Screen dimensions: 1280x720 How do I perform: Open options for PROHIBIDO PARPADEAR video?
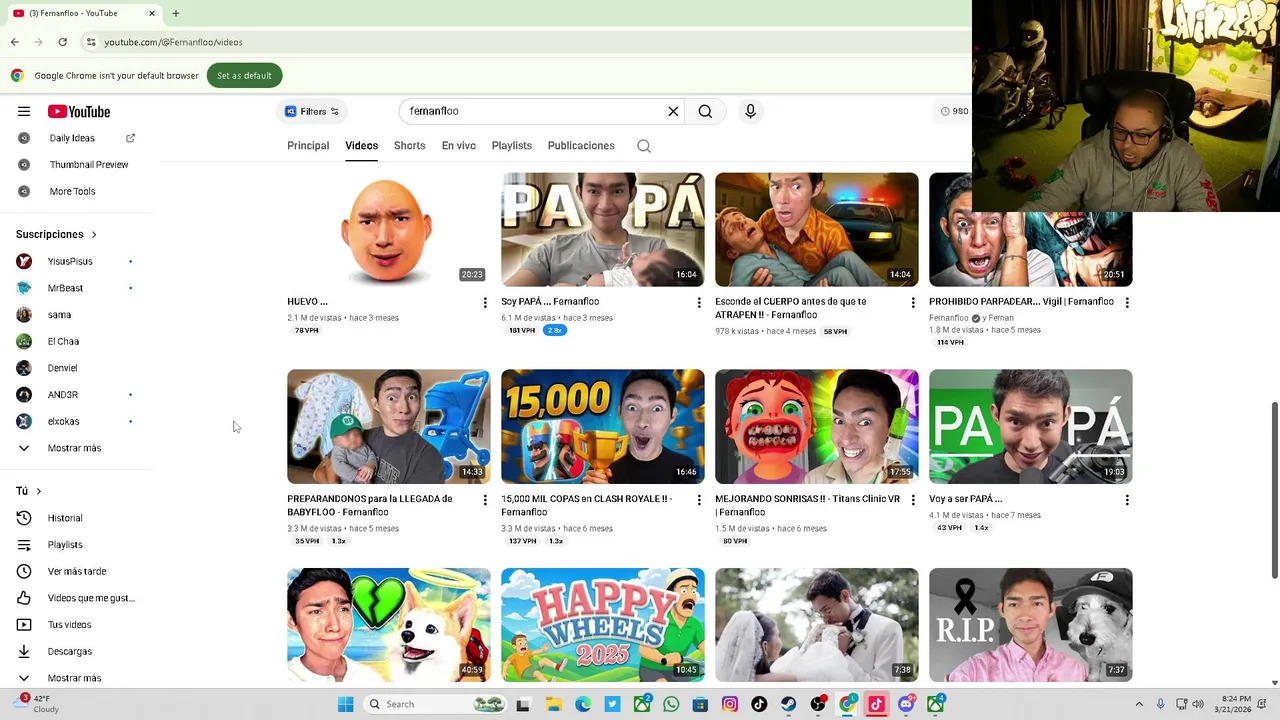point(1127,302)
